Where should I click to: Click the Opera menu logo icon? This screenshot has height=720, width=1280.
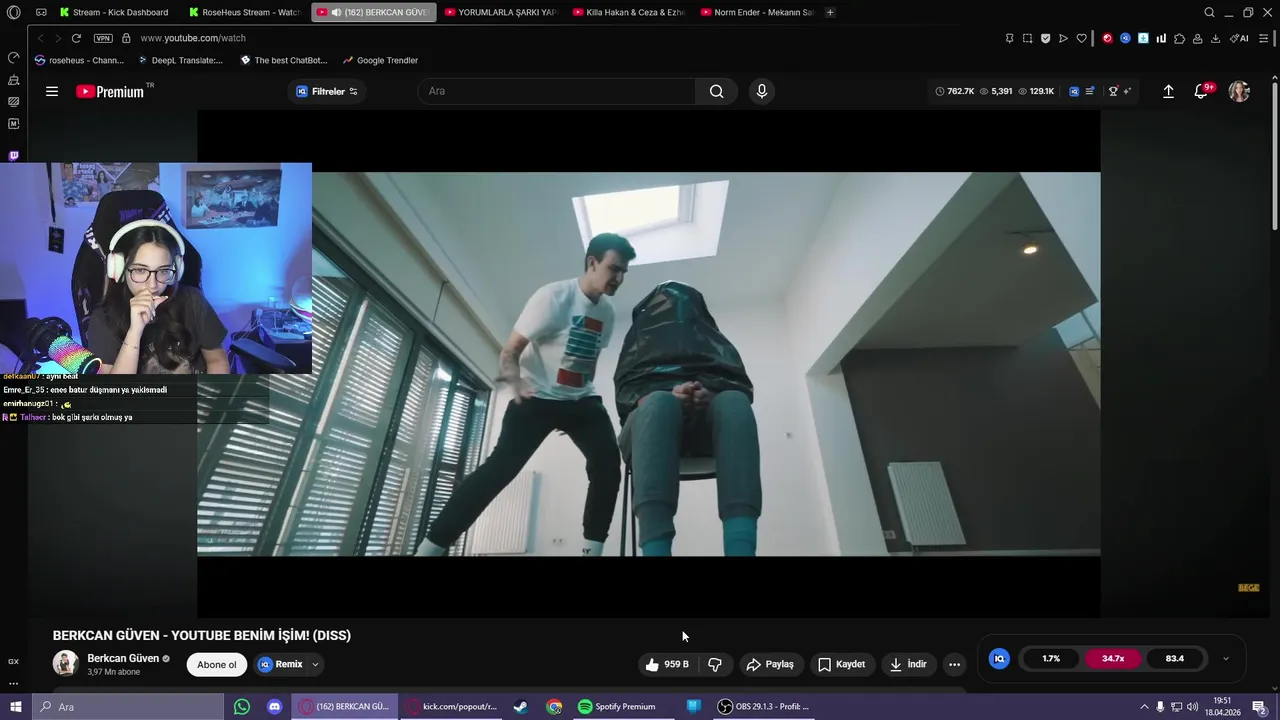pos(13,12)
